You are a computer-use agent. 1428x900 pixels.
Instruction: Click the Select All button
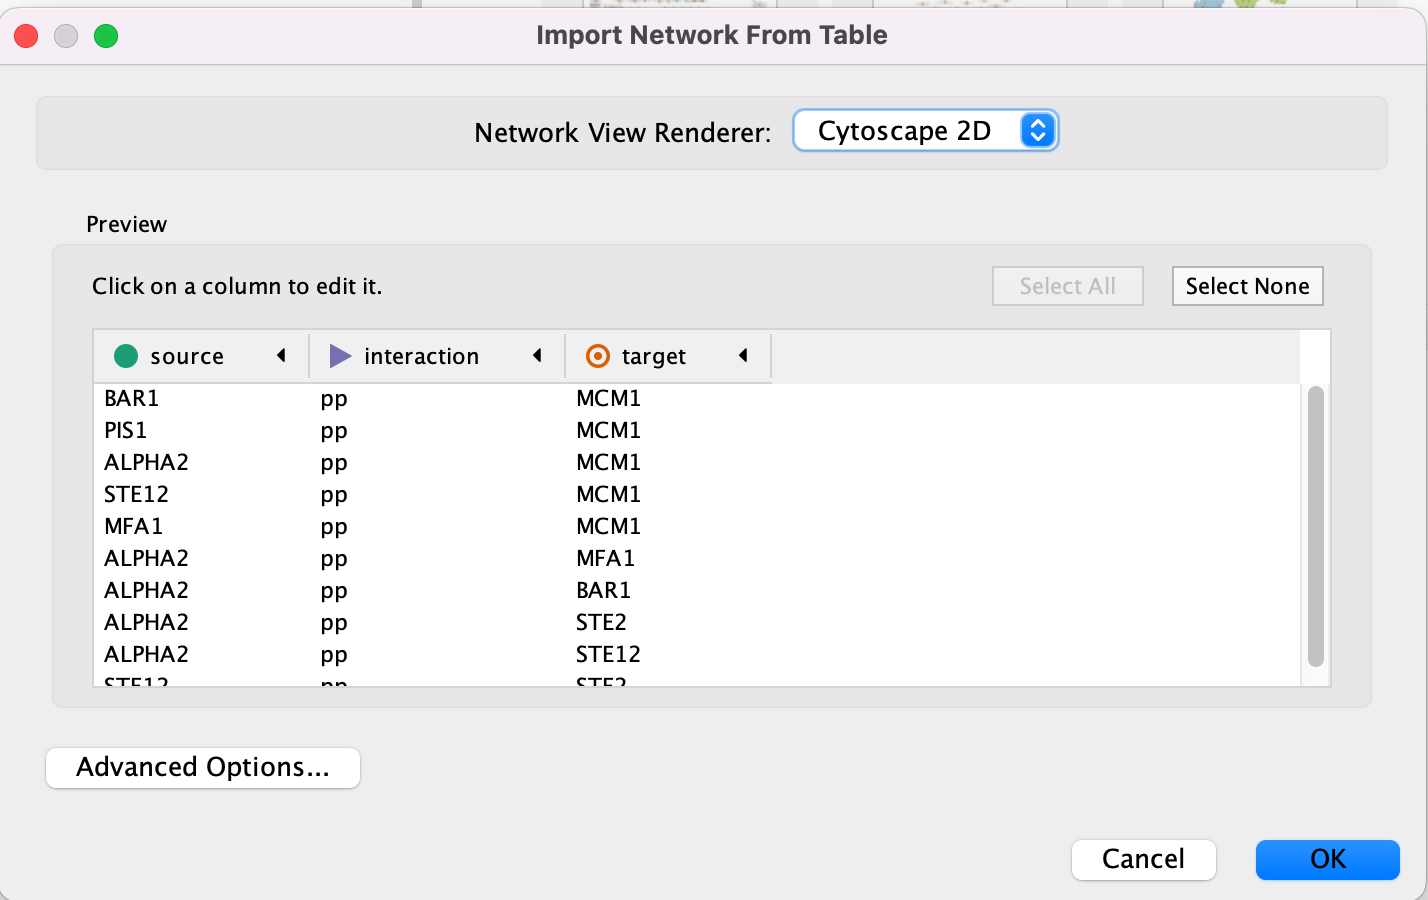pos(1067,286)
